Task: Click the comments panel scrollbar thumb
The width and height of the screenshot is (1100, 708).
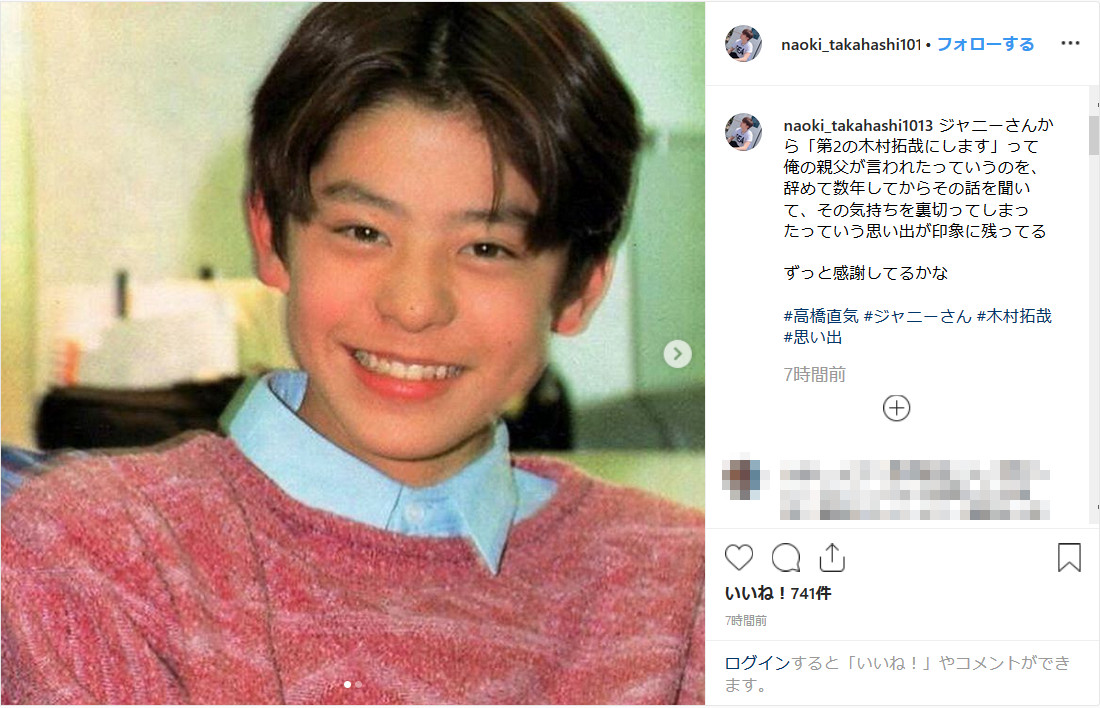Action: point(1094,135)
